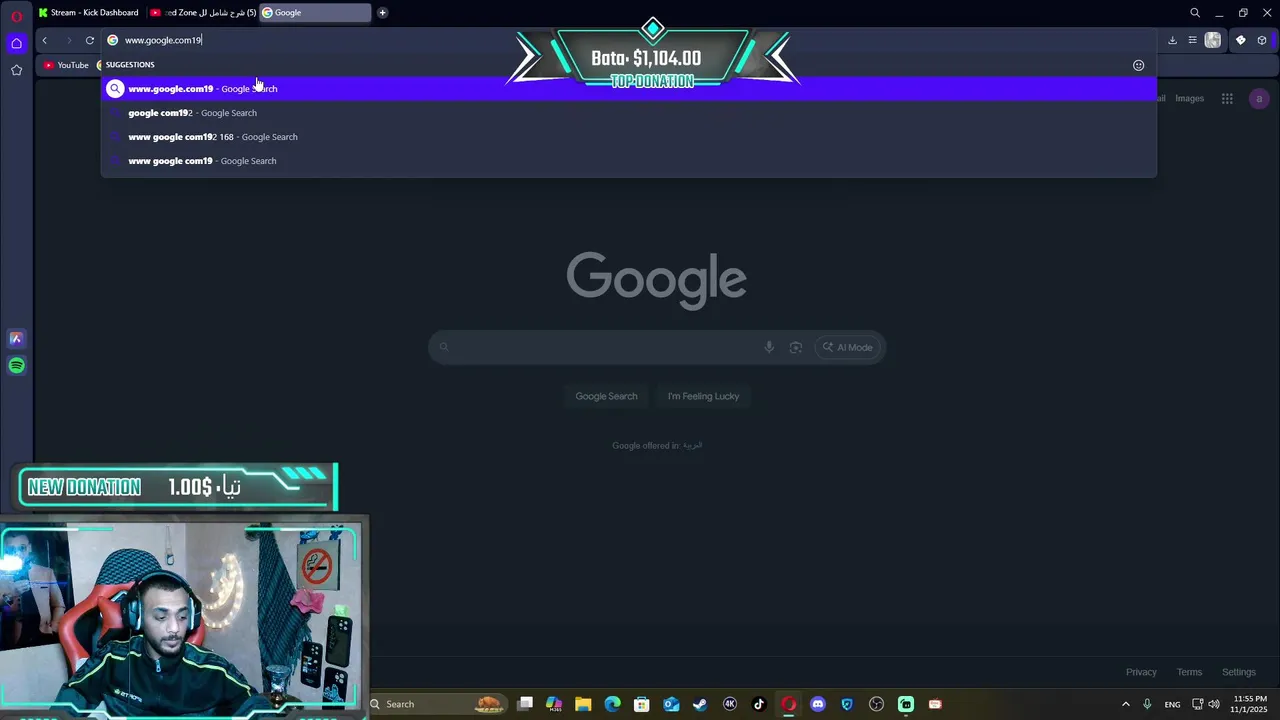
Task: Choose suggestion 'www google com19' last row
Action: coord(629,161)
